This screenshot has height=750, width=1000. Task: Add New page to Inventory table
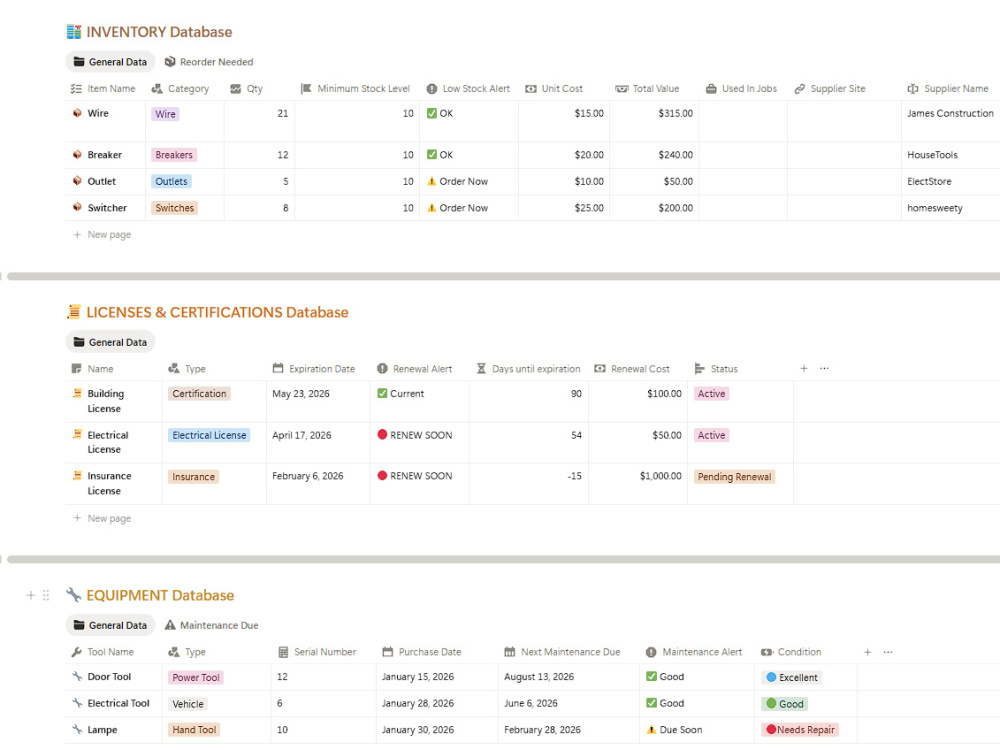[102, 234]
